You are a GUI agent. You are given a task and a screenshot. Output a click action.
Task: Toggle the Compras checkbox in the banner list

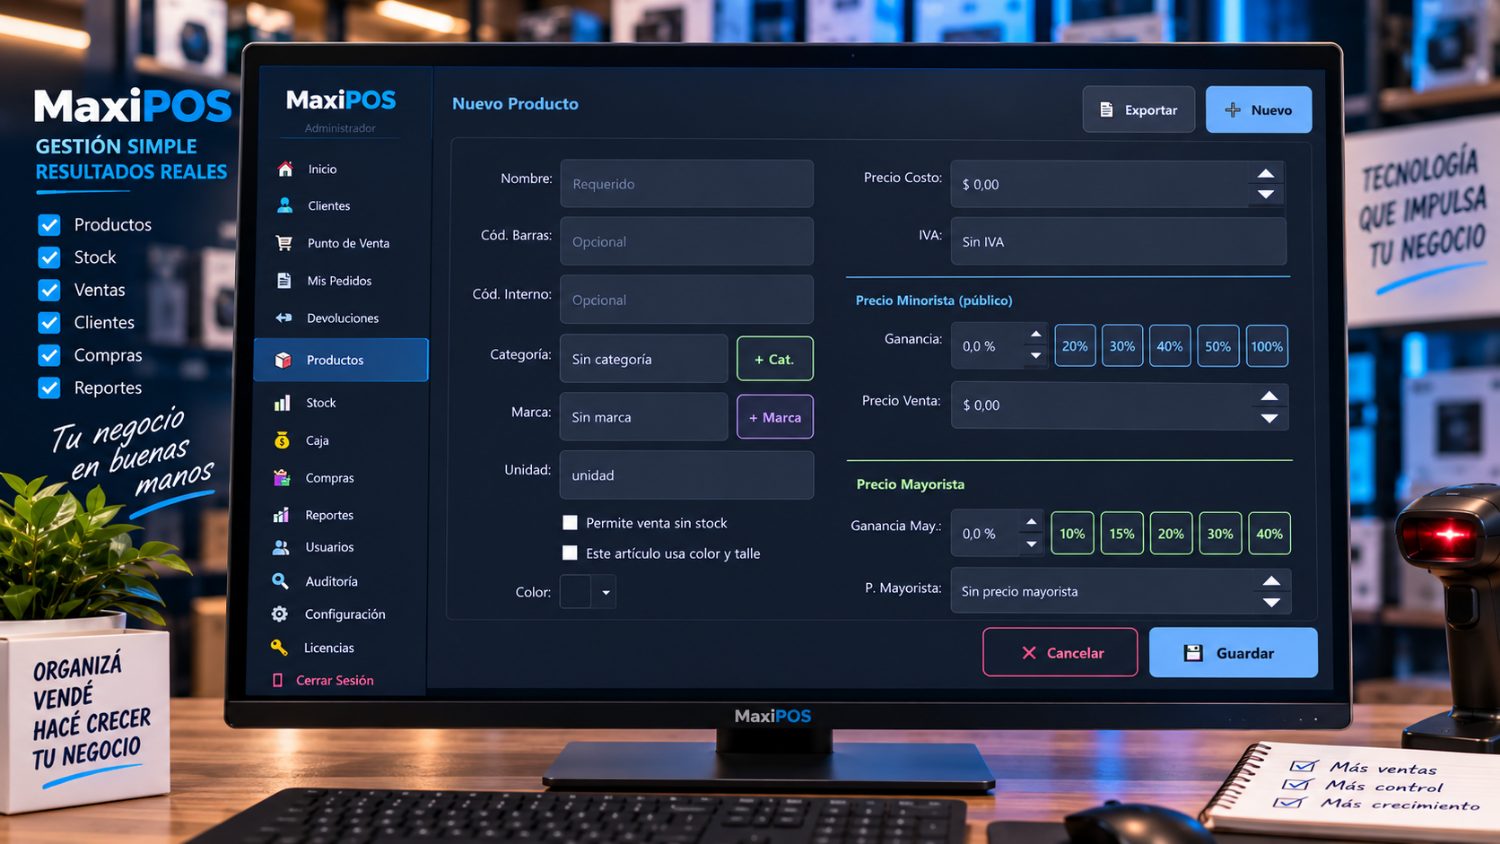(x=49, y=355)
